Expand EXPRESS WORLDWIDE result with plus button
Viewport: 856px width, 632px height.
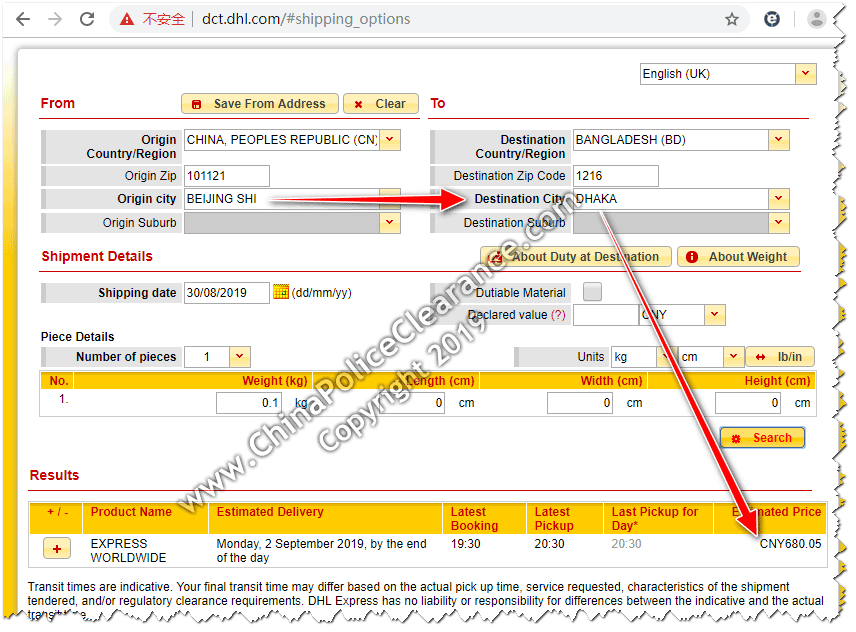click(57, 548)
